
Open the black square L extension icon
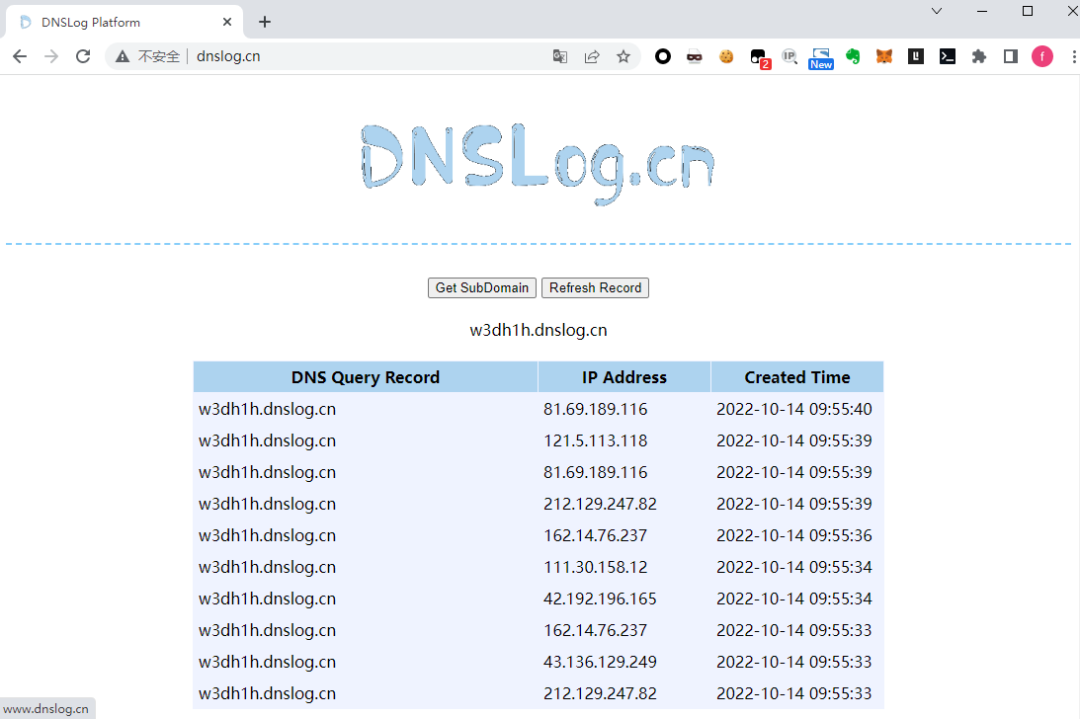click(916, 56)
